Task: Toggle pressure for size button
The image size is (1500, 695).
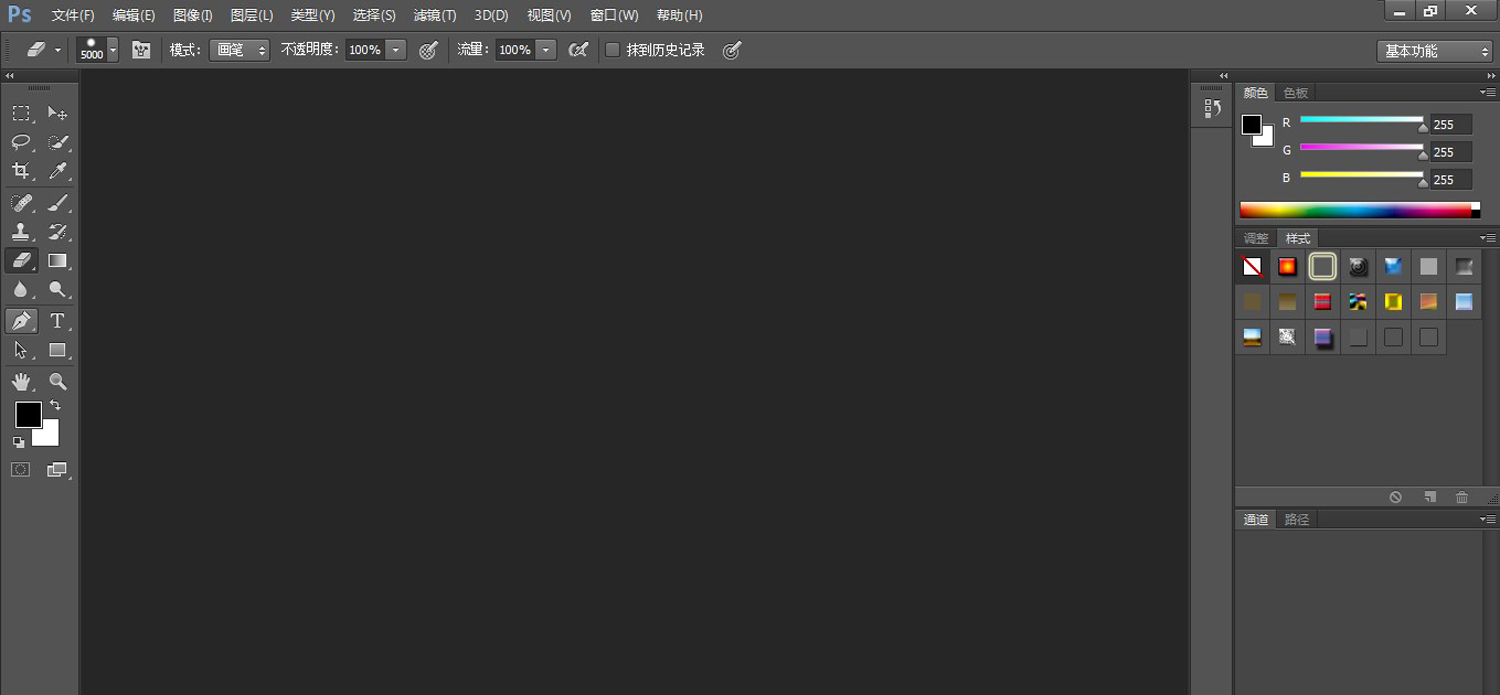Action: point(732,50)
